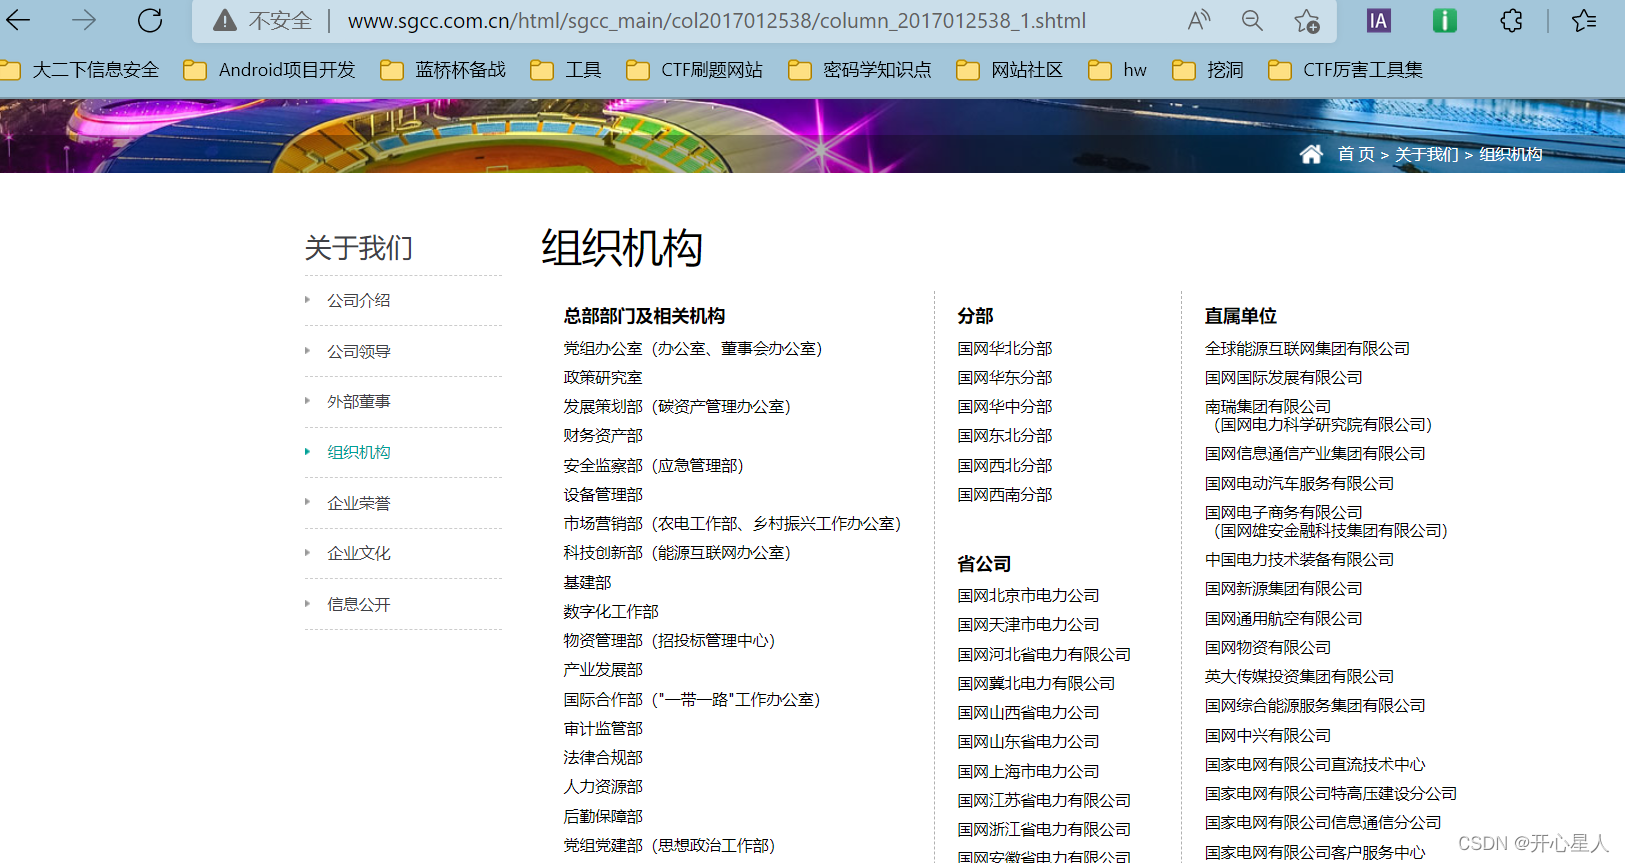1625x863 pixels.
Task: Click 国网华中分部 entry
Action: pos(1005,406)
